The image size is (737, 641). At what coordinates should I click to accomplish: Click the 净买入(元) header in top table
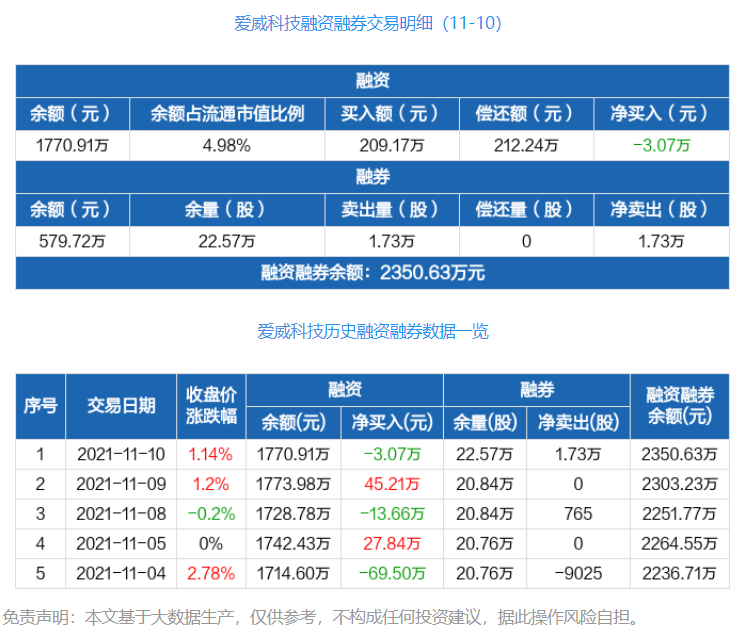tap(662, 114)
